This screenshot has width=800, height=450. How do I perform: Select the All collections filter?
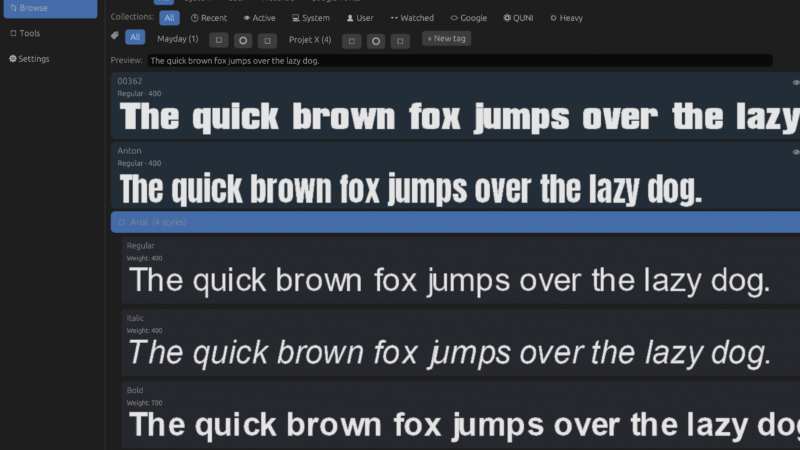click(x=169, y=18)
